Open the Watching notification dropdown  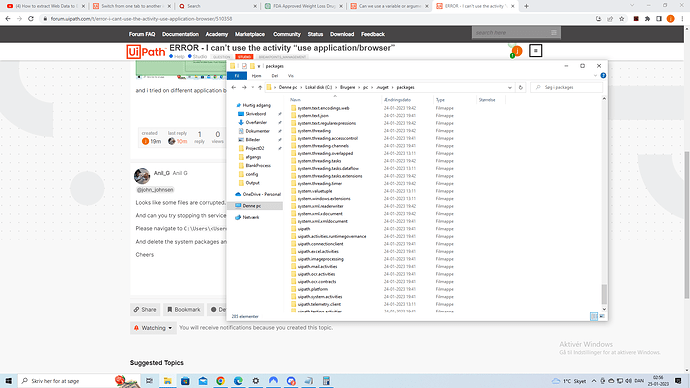(x=153, y=328)
